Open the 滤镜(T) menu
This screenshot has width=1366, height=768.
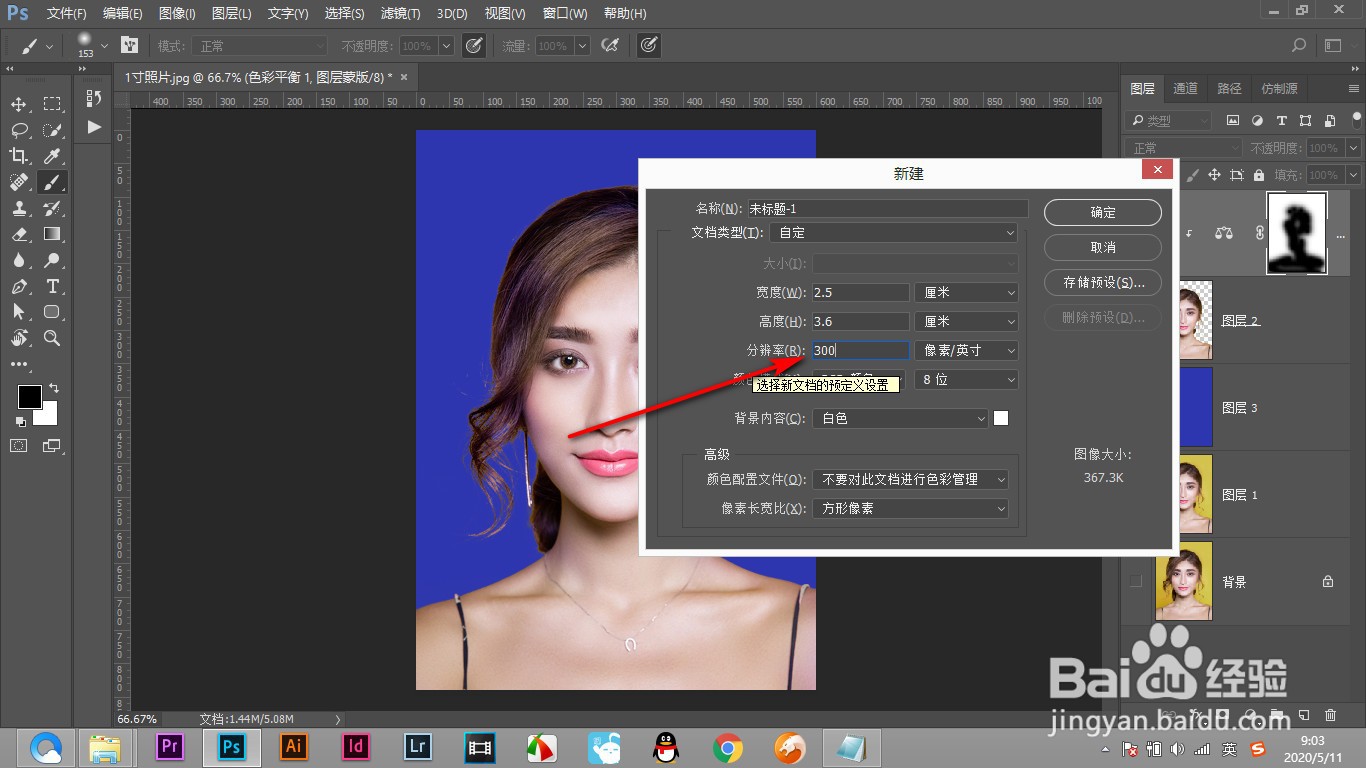click(400, 14)
